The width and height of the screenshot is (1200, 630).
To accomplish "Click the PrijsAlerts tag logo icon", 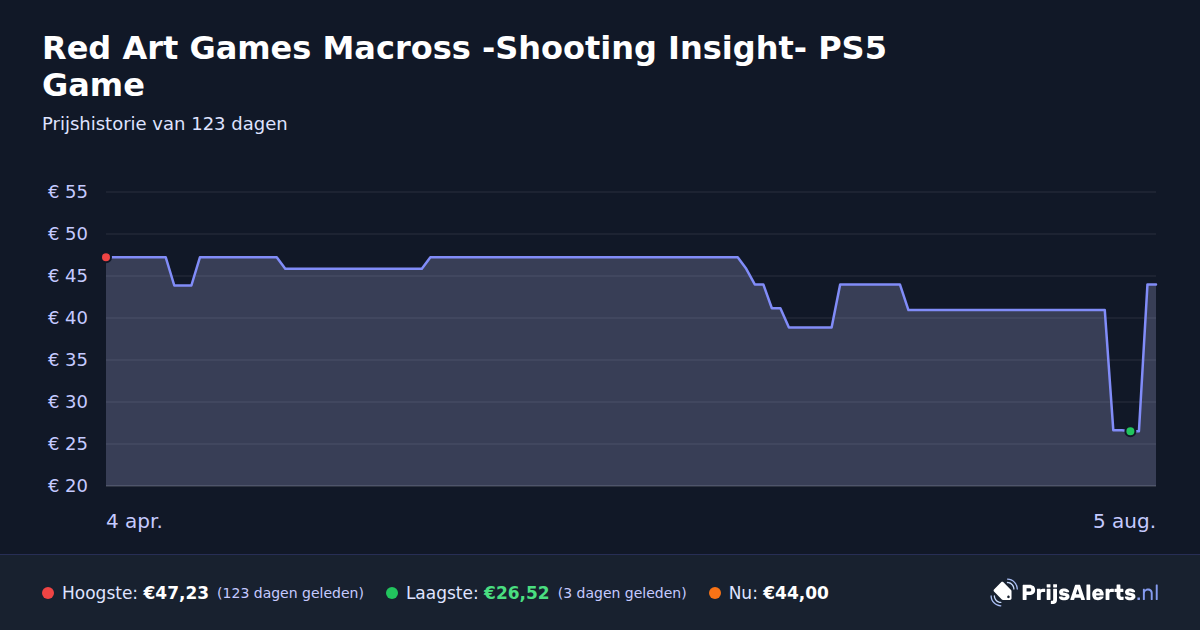I will point(1003,593).
